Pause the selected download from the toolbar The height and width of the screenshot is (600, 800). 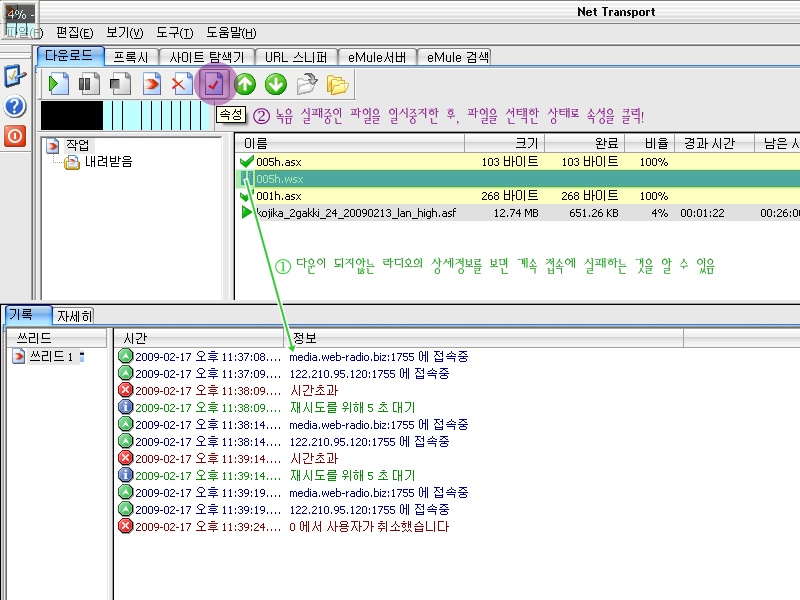click(x=89, y=84)
